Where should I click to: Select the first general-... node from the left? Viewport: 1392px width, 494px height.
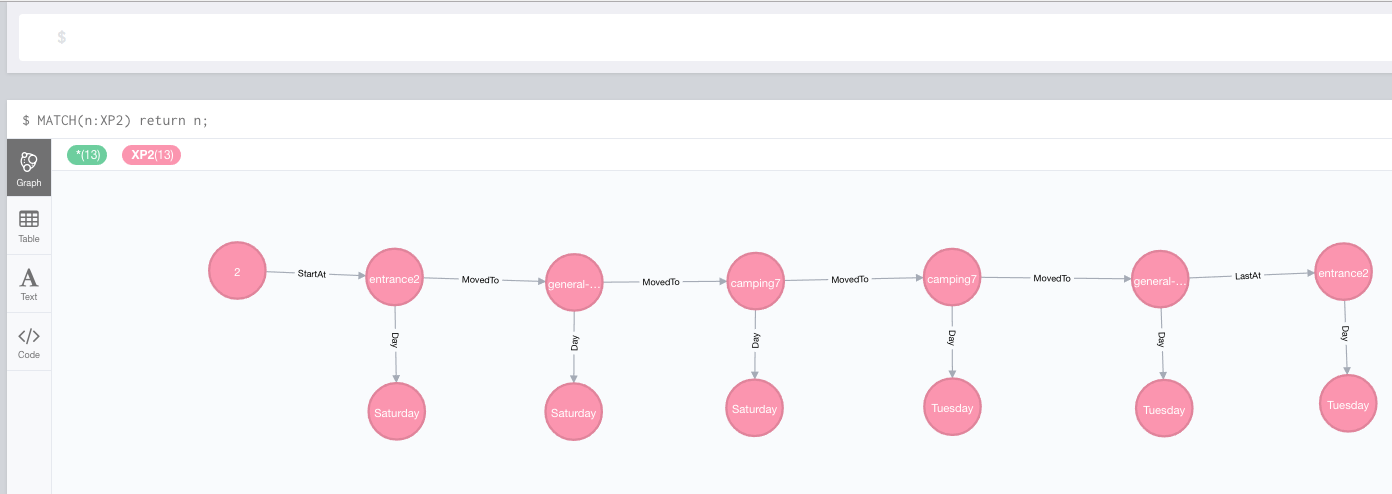pyautogui.click(x=574, y=284)
